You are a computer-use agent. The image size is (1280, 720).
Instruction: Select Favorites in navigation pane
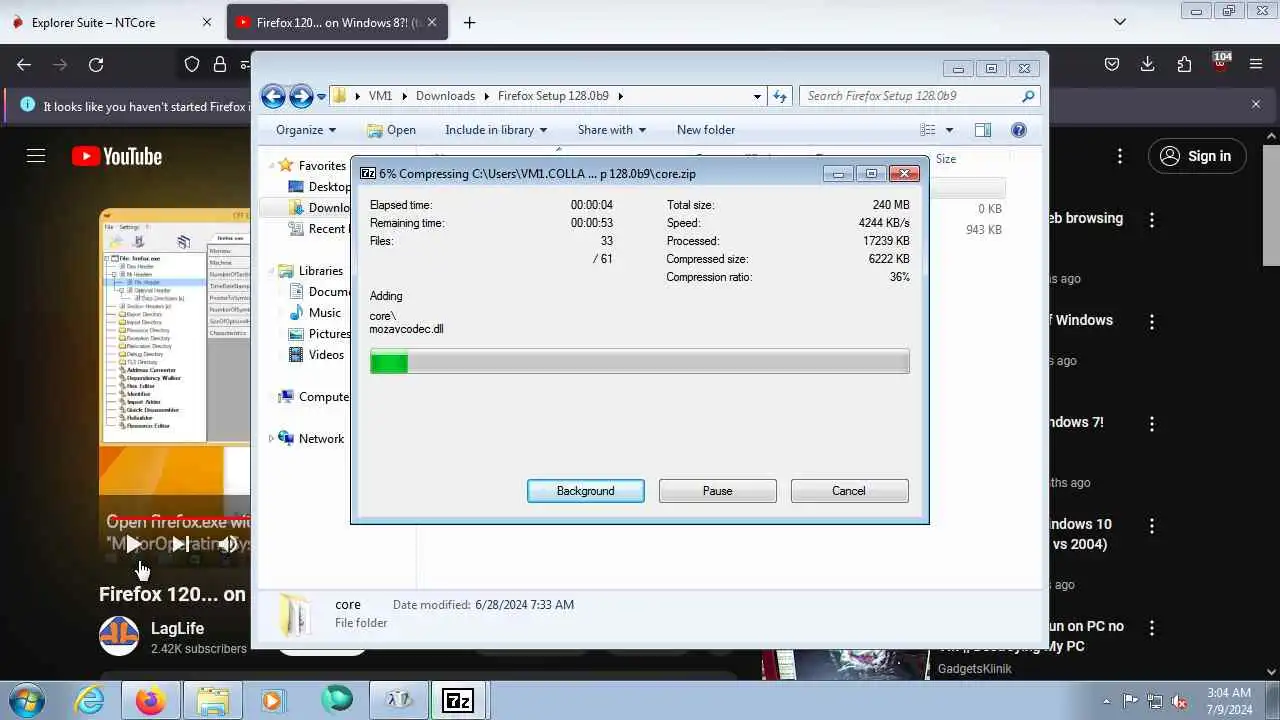[321, 166]
